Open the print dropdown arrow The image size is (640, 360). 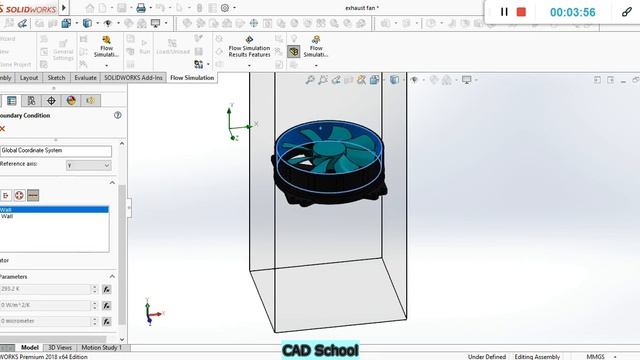[150, 7]
